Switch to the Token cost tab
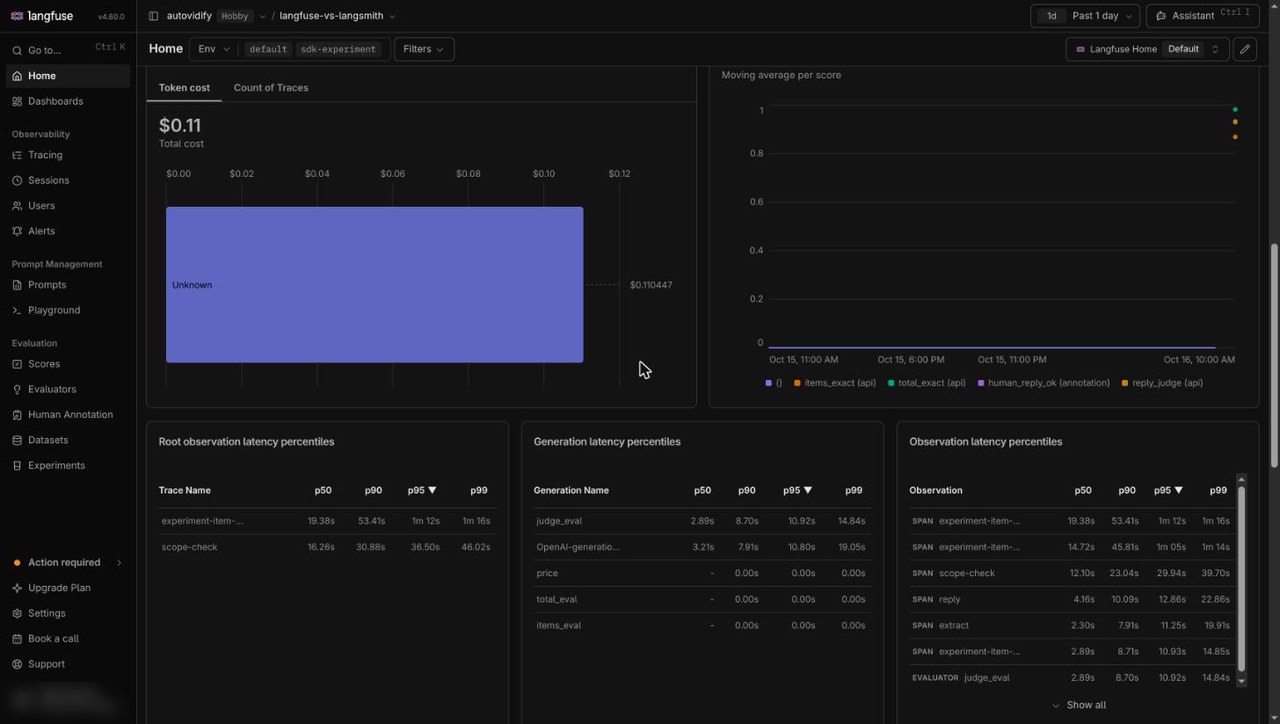The image size is (1280, 724). 184,88
